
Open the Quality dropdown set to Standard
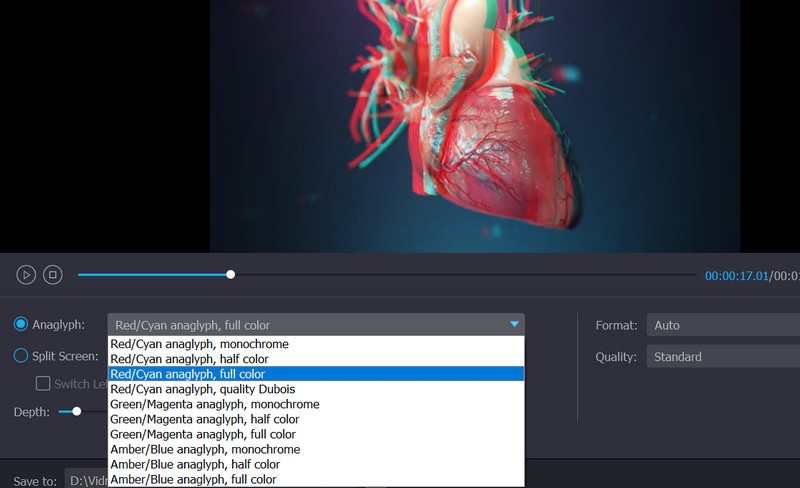[722, 357]
